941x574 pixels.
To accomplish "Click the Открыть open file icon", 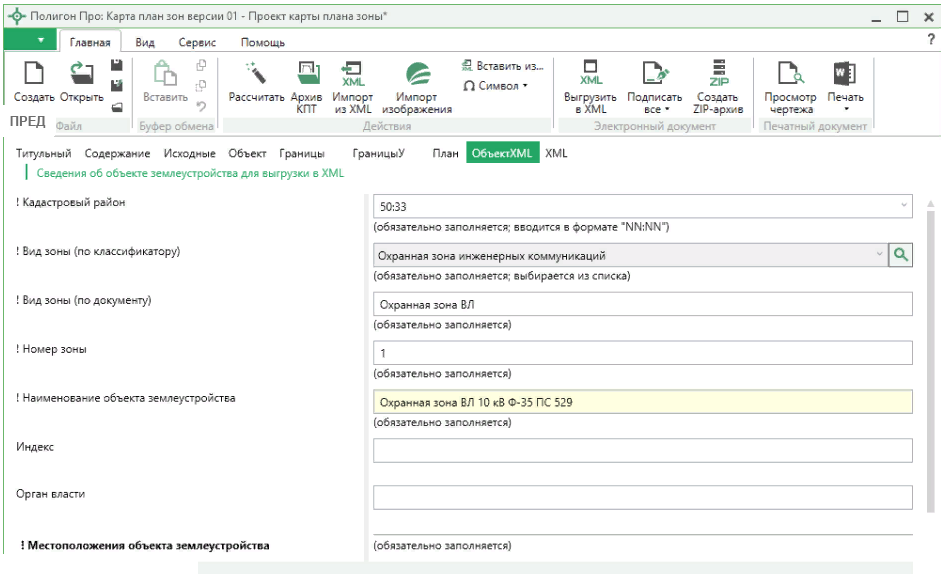I will coord(81,74).
